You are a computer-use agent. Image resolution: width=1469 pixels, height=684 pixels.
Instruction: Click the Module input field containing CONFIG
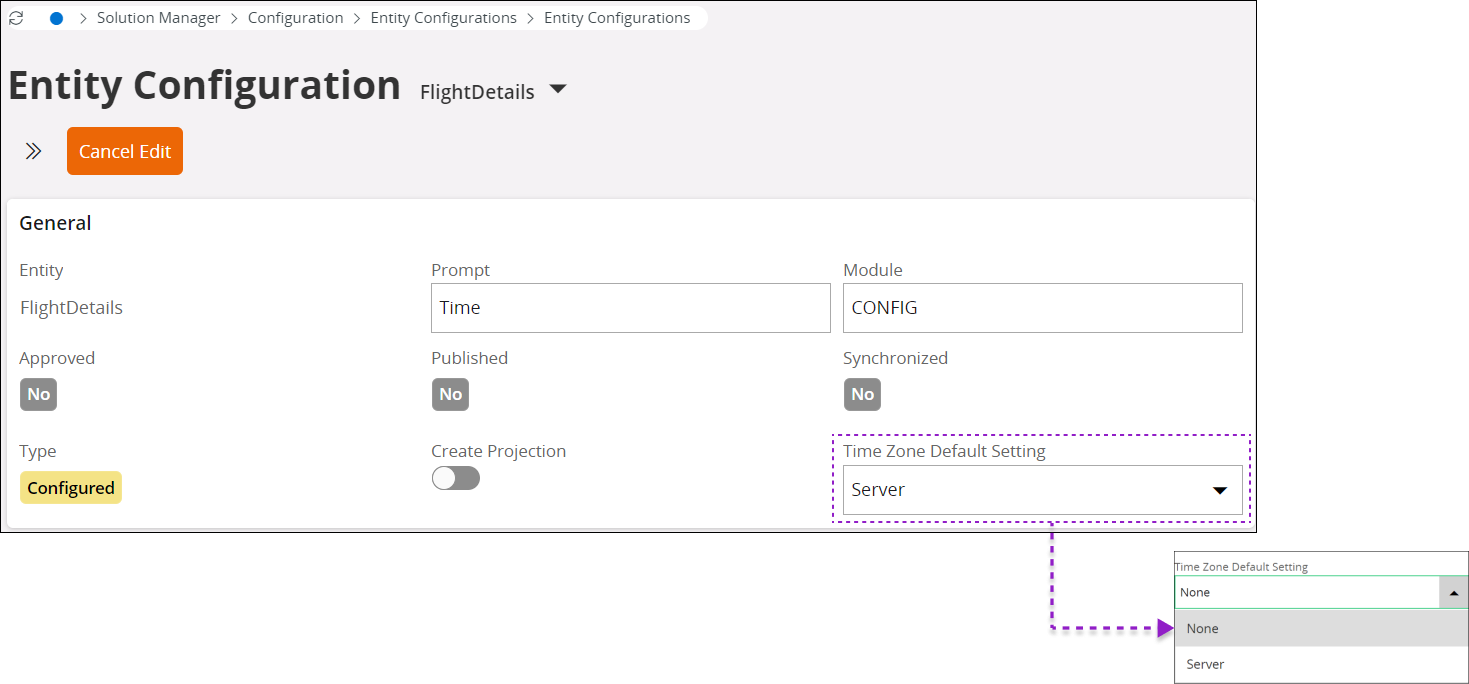1043,308
